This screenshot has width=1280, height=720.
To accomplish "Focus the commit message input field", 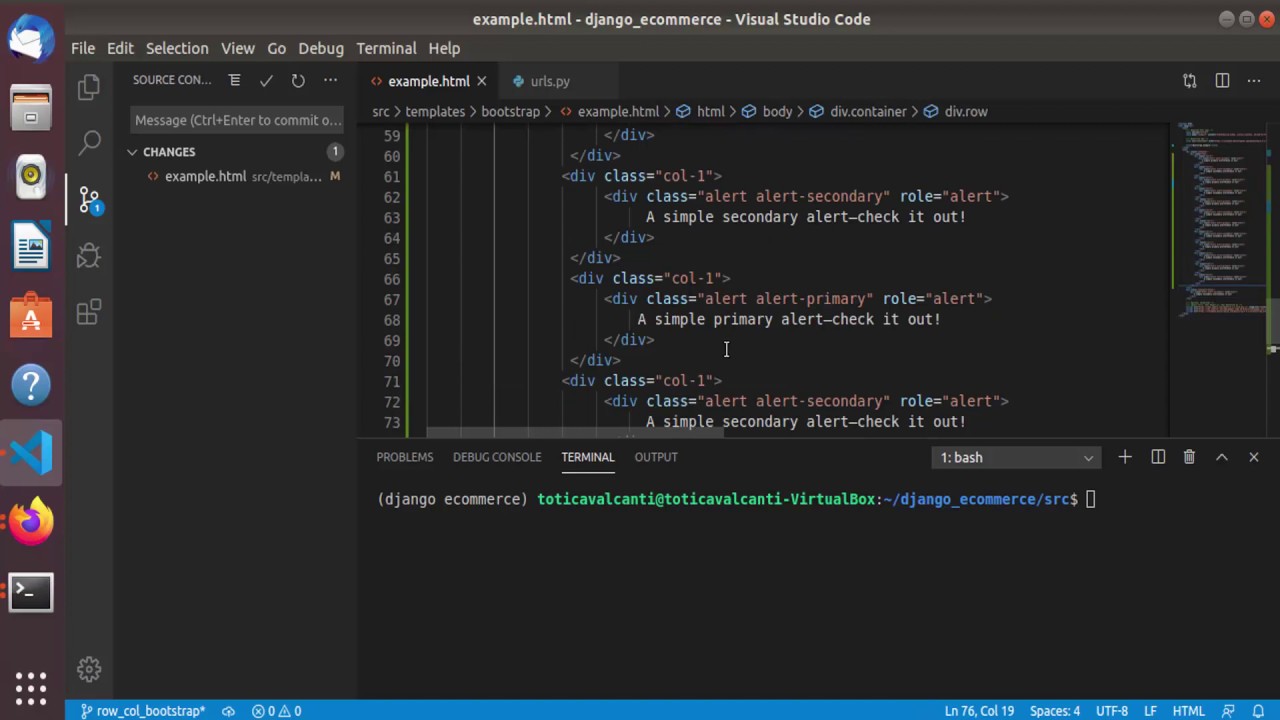I will click(x=238, y=120).
